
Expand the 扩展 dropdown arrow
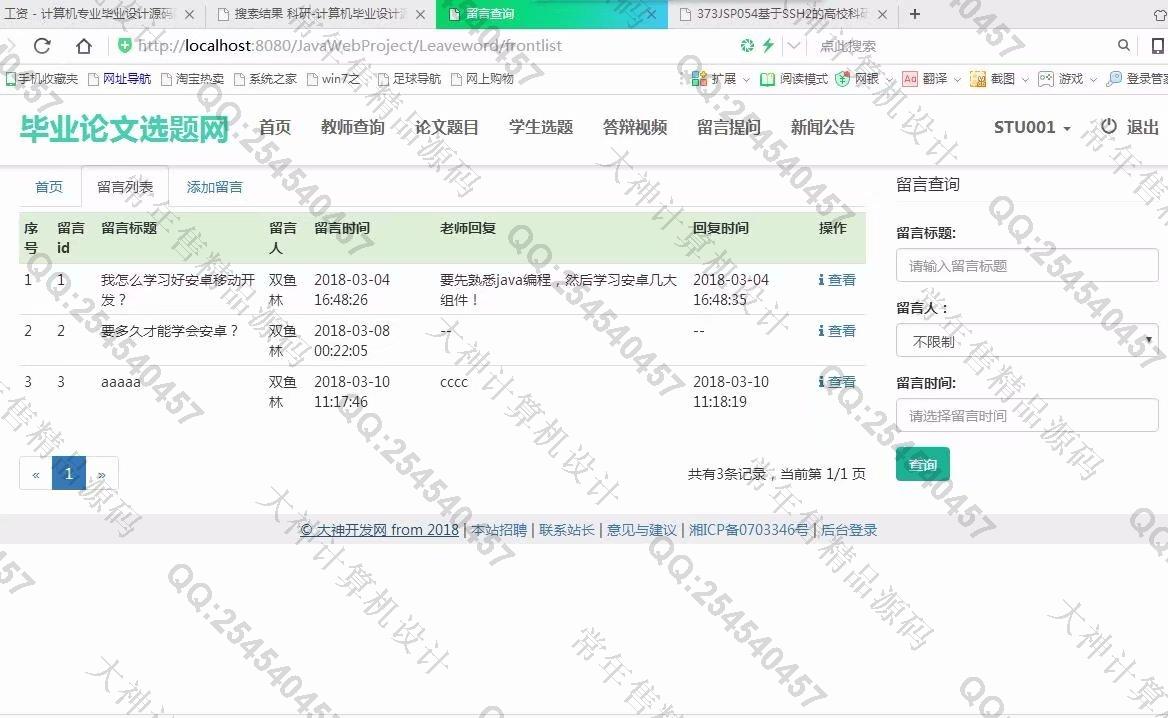coord(746,79)
